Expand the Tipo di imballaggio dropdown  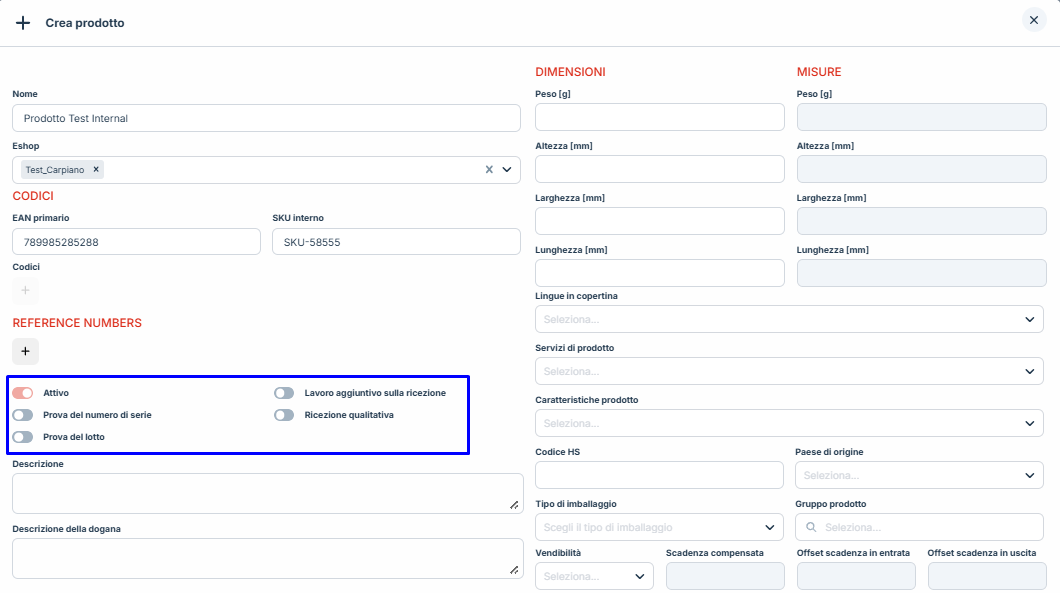coord(659,527)
